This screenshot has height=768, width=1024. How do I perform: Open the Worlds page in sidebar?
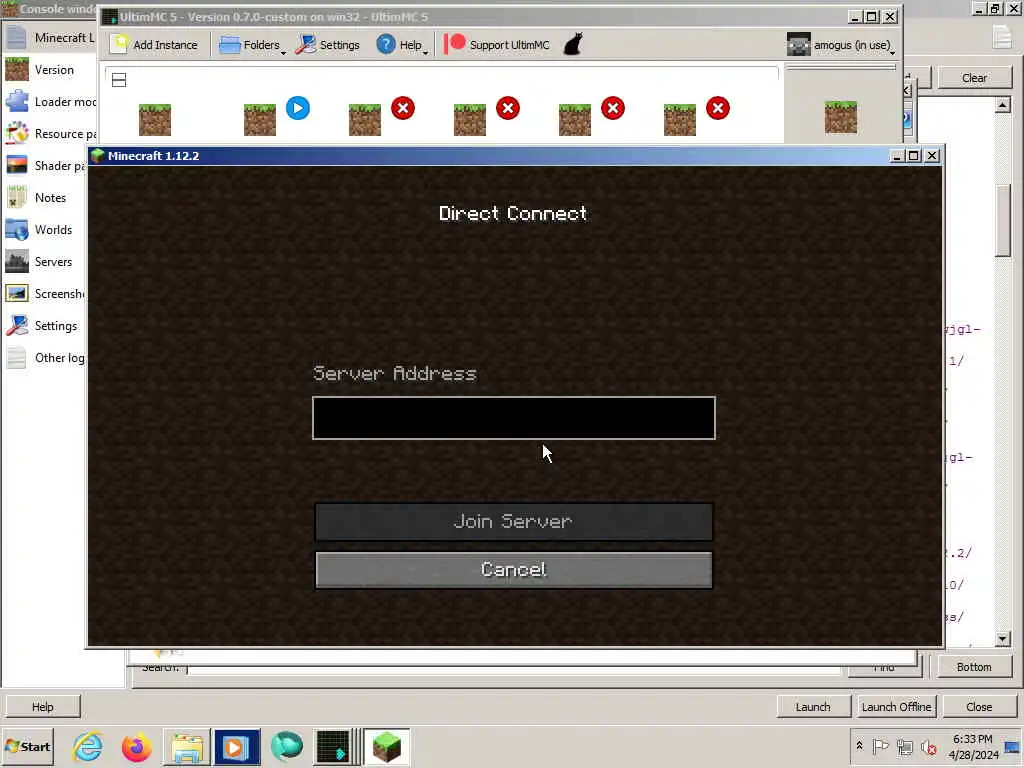pos(43,229)
